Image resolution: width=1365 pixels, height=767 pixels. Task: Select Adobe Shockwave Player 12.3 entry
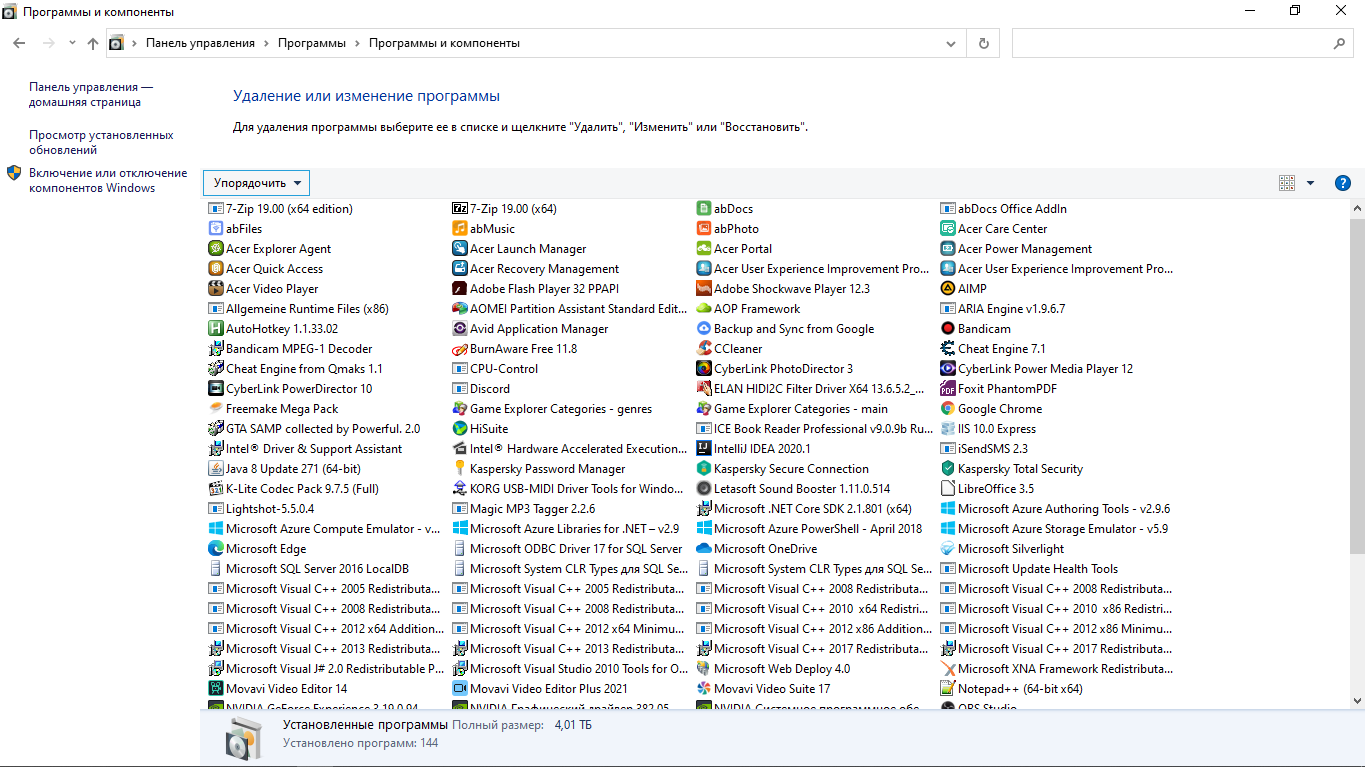783,289
